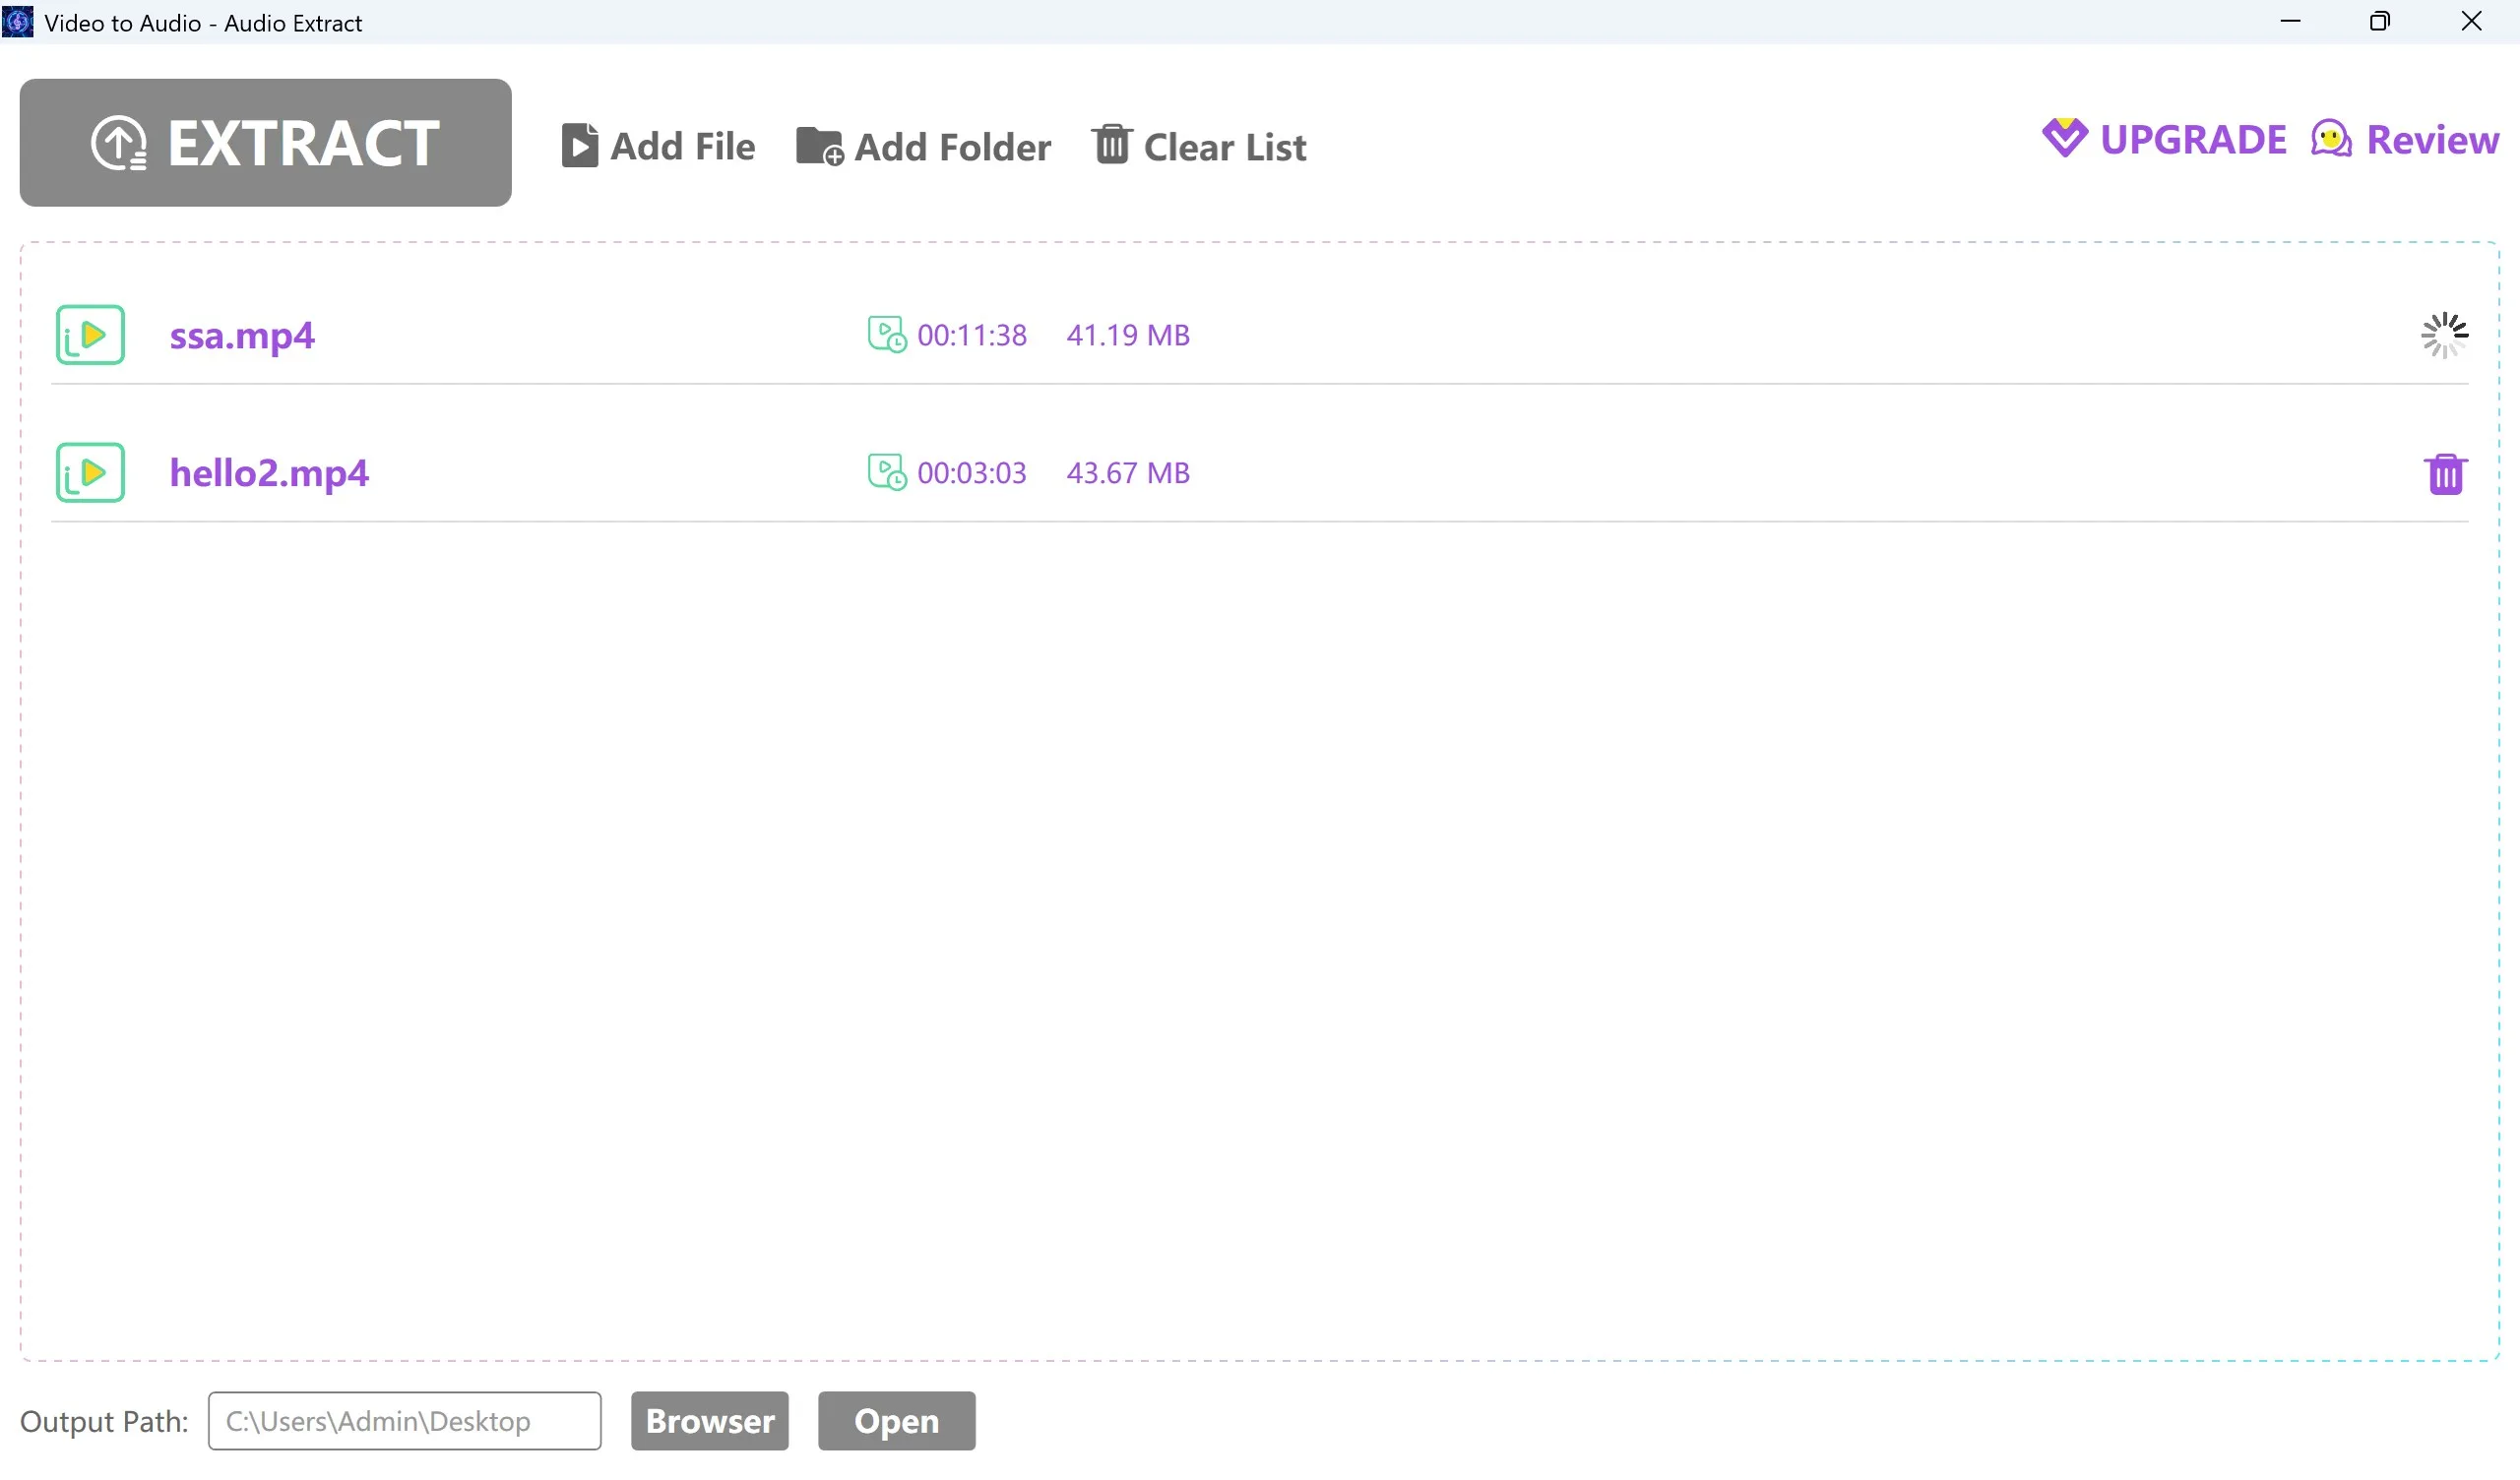Open the UPGRADE link
Screen dimensions: 2520x1480
click(2165, 139)
